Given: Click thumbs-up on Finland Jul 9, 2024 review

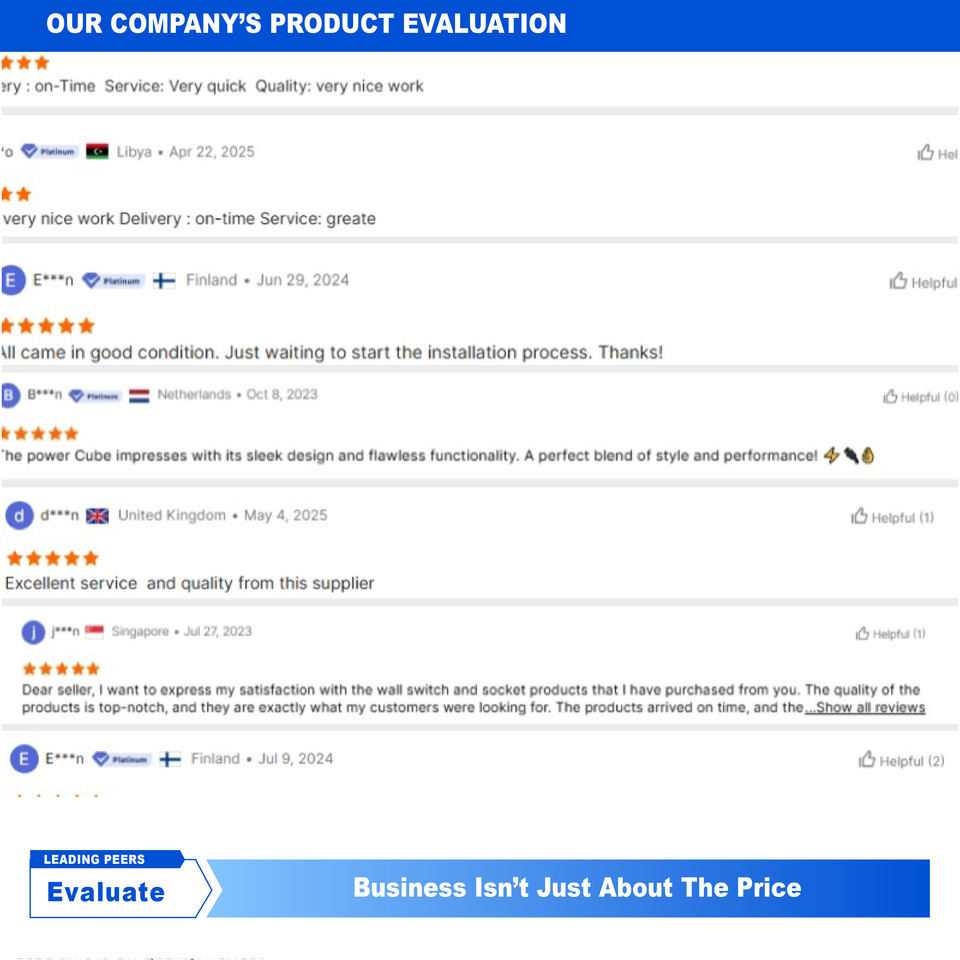Looking at the screenshot, I should click(x=867, y=761).
